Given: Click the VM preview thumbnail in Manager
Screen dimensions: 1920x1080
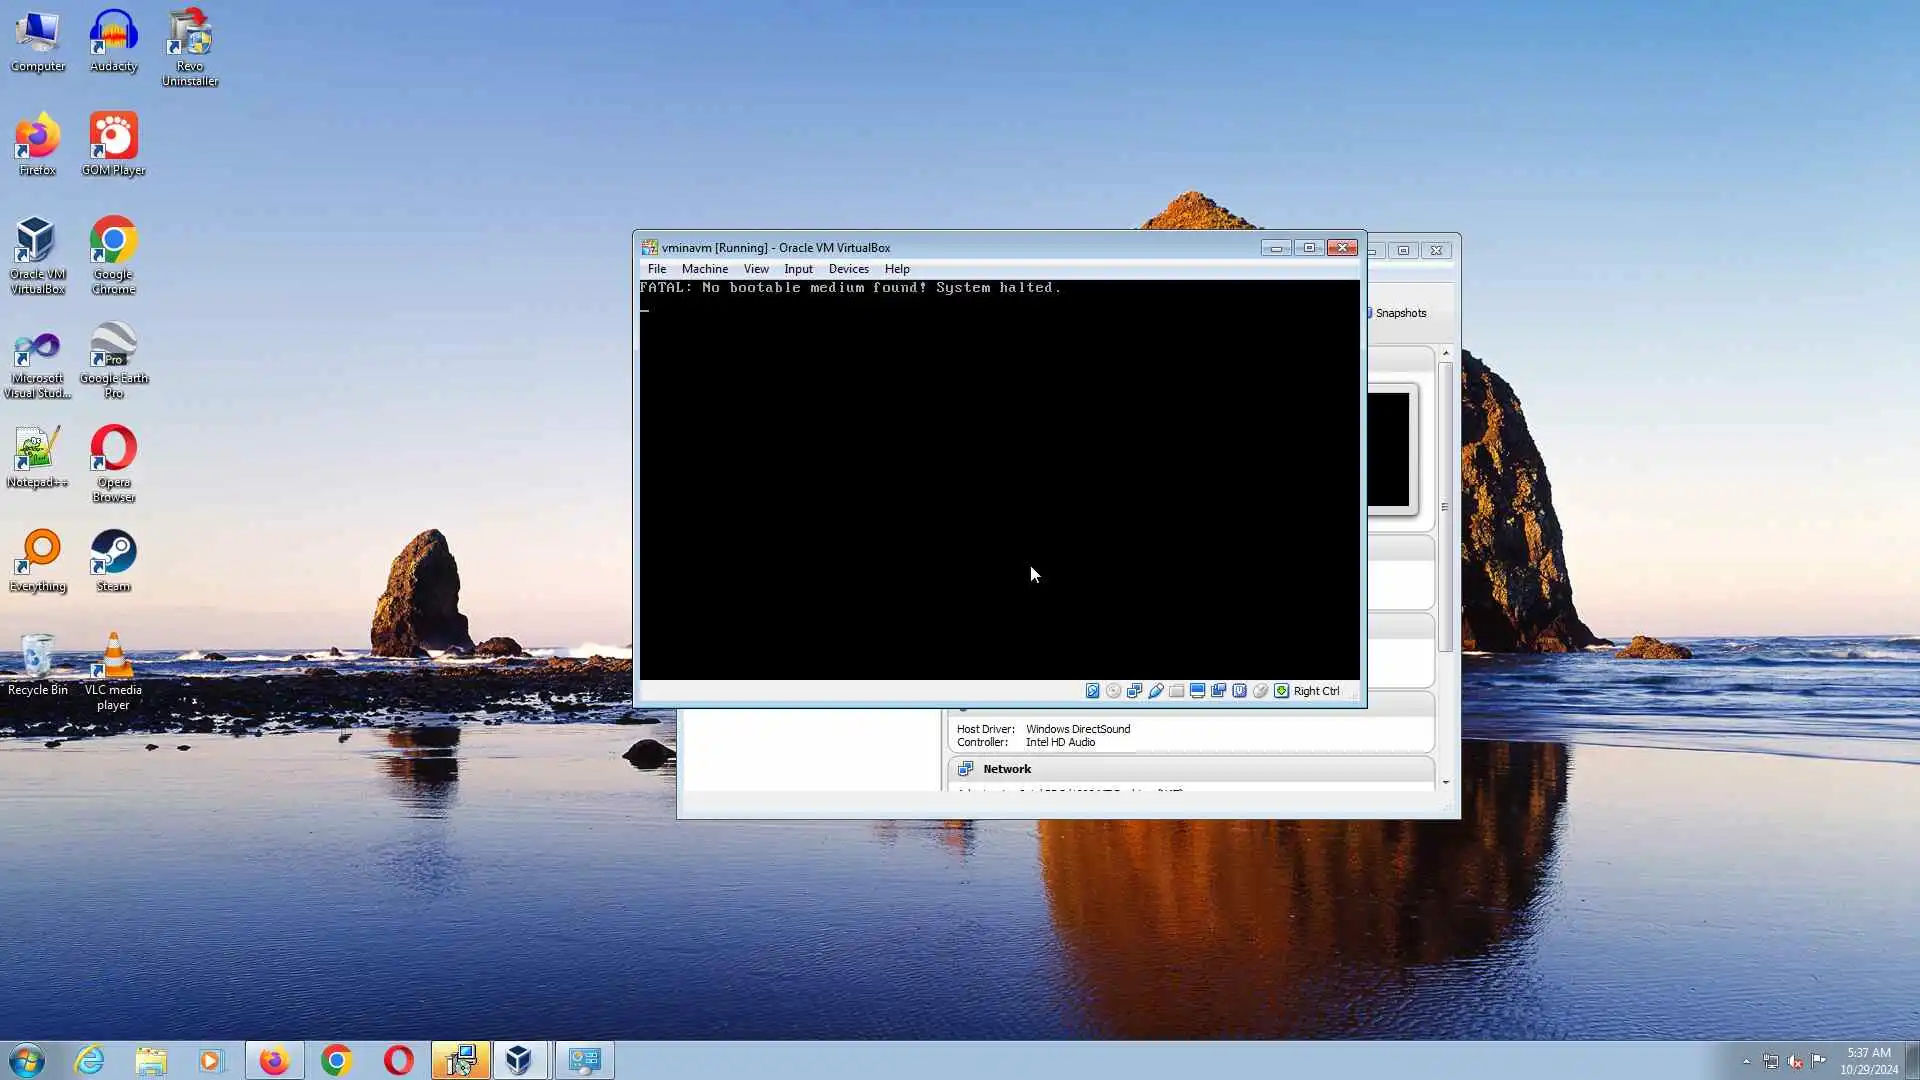Looking at the screenshot, I should [x=1390, y=449].
